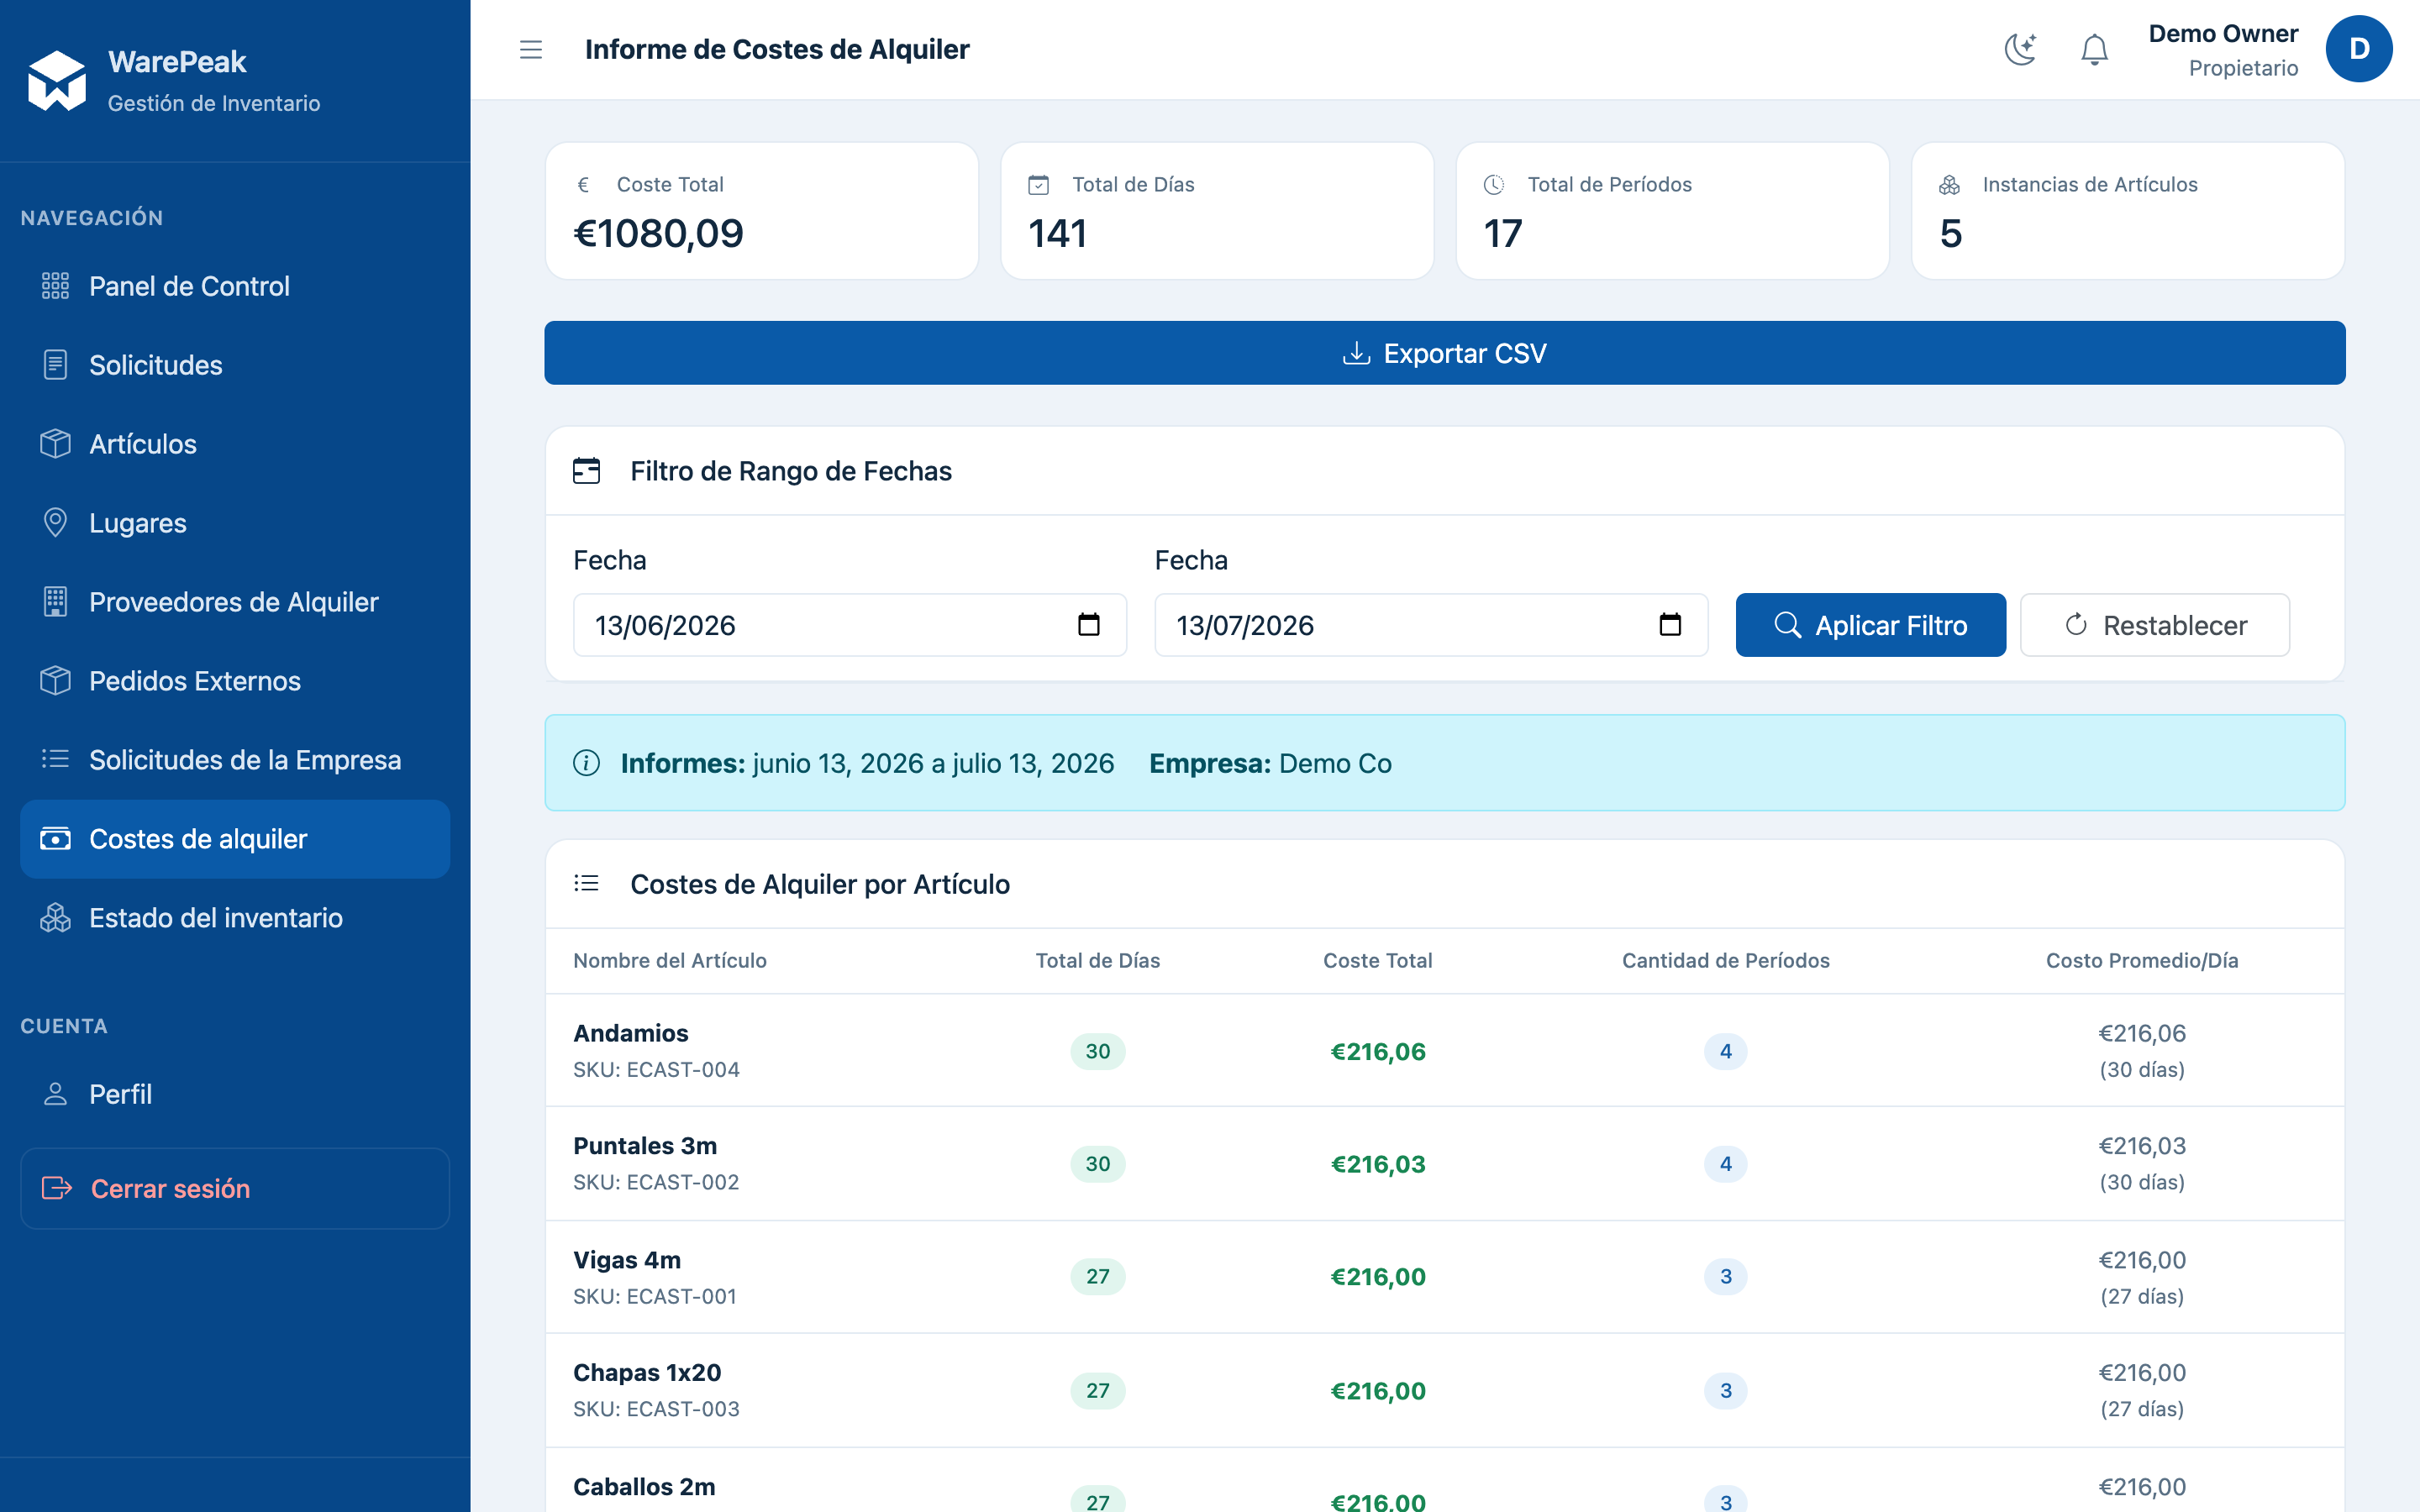Click the Artículos box icon
Image resolution: width=2420 pixels, height=1512 pixels.
pos(55,444)
